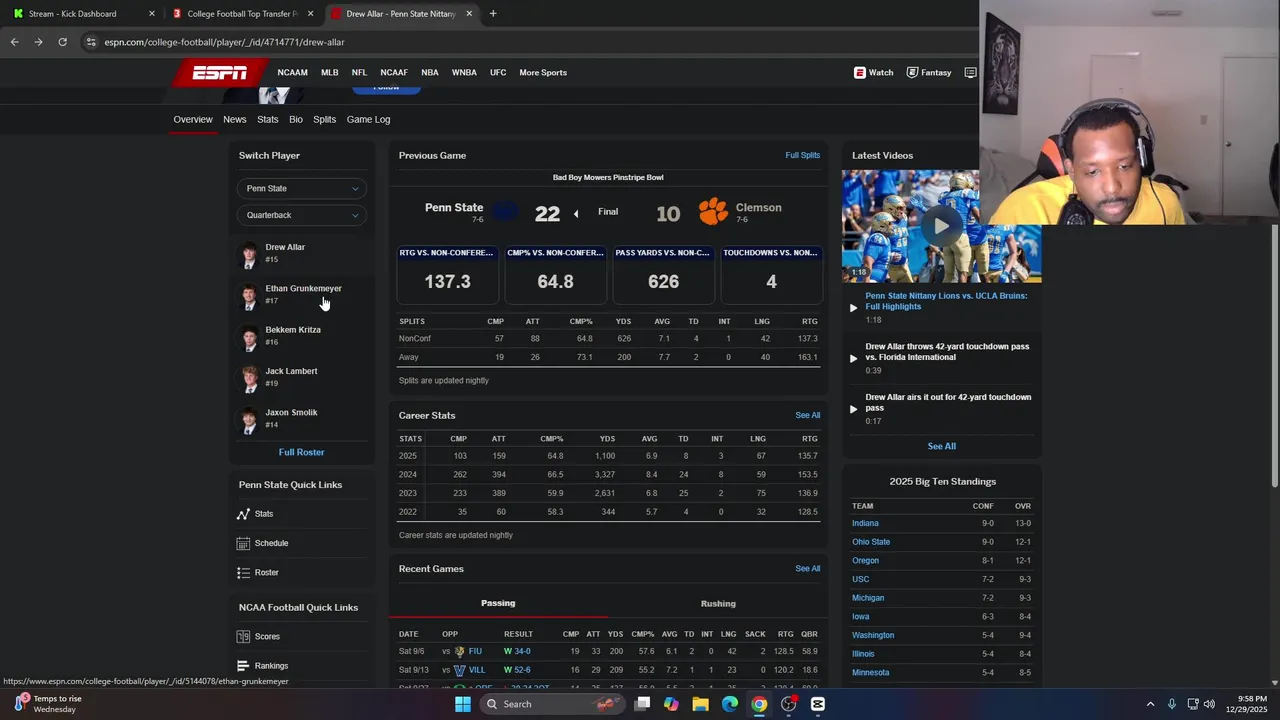Click the ESPN logo
The width and height of the screenshot is (1280, 720).
[x=220, y=72]
